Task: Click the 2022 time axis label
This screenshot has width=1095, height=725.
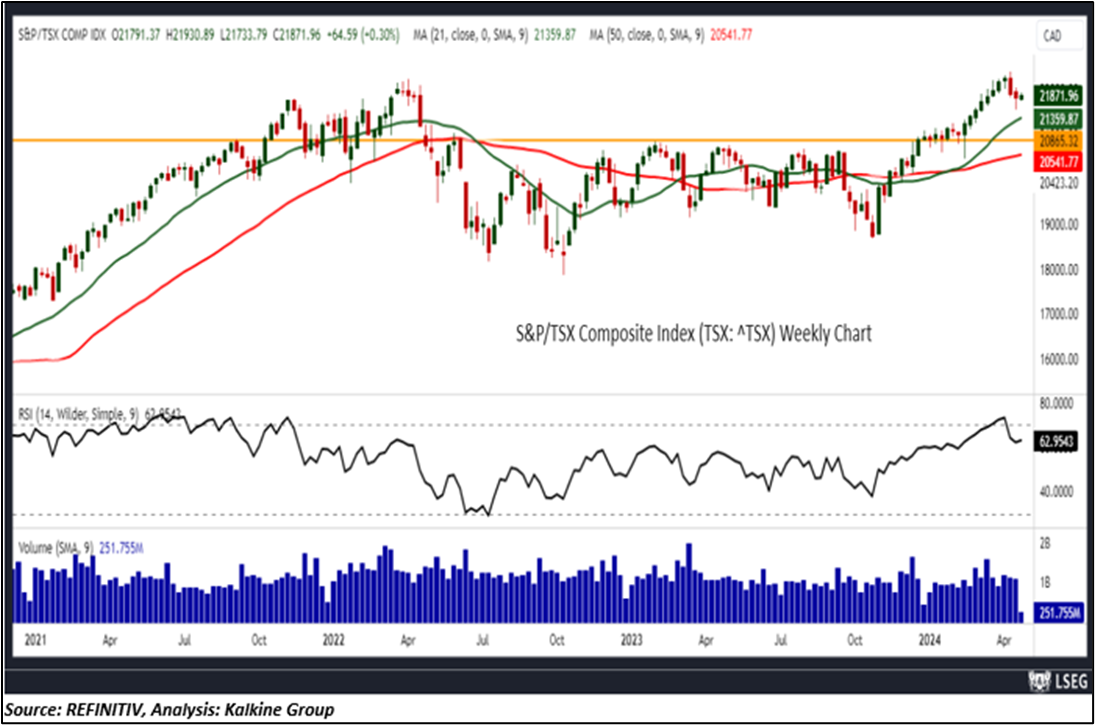Action: pos(333,640)
